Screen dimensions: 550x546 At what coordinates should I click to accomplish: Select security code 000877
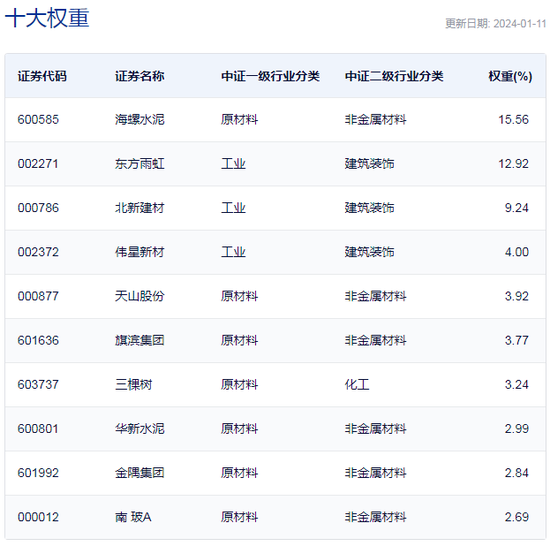[x=38, y=296]
